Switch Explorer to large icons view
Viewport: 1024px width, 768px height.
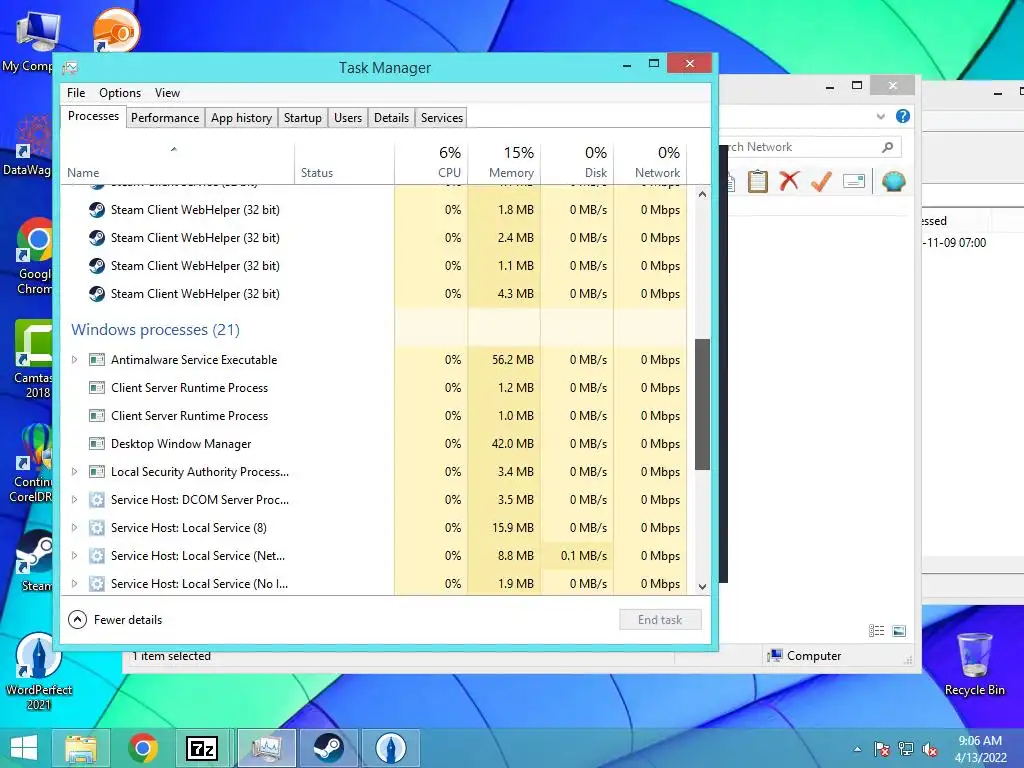[x=899, y=631]
